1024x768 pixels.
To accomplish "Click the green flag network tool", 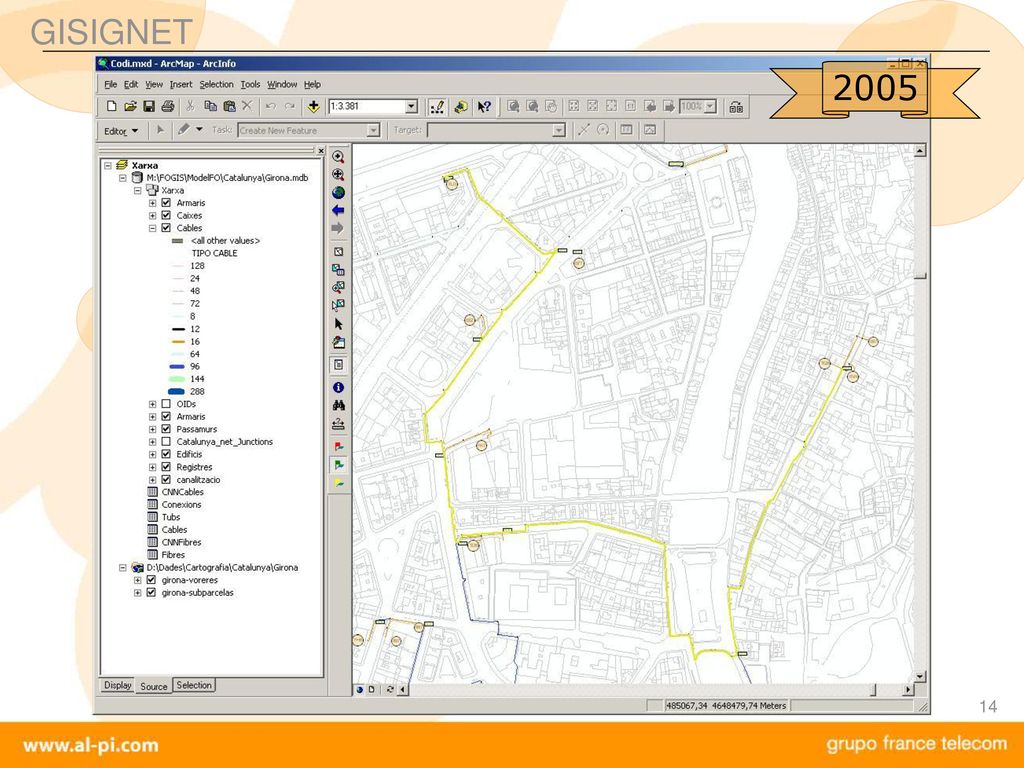I will point(338,465).
